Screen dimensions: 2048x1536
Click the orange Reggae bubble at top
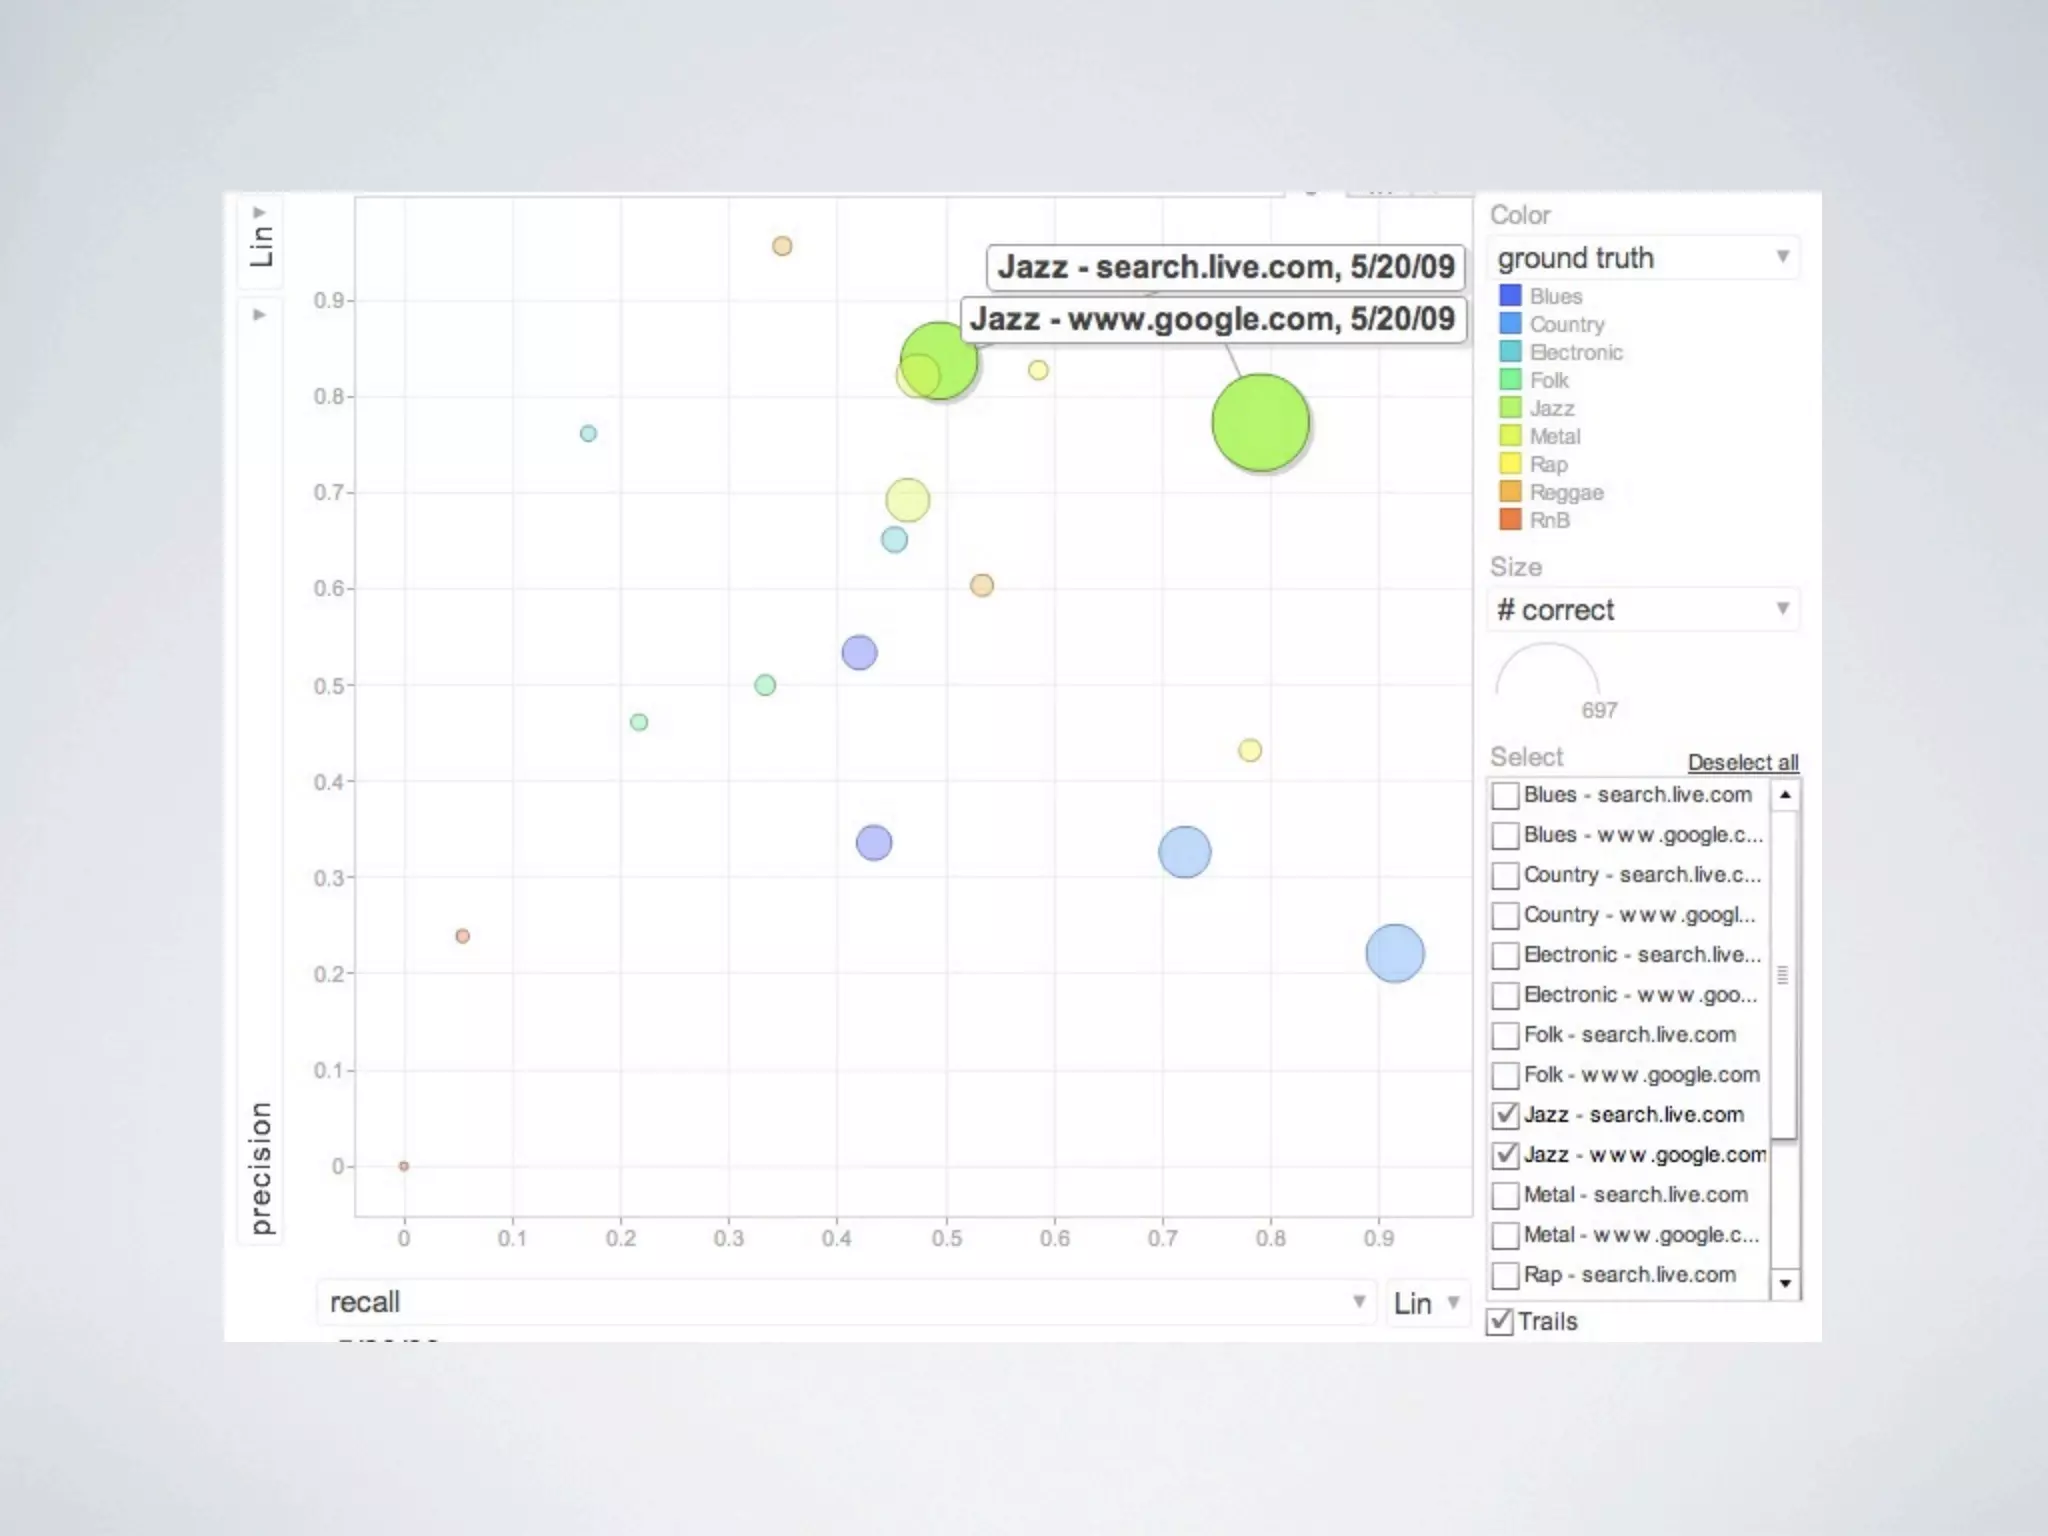(782, 246)
